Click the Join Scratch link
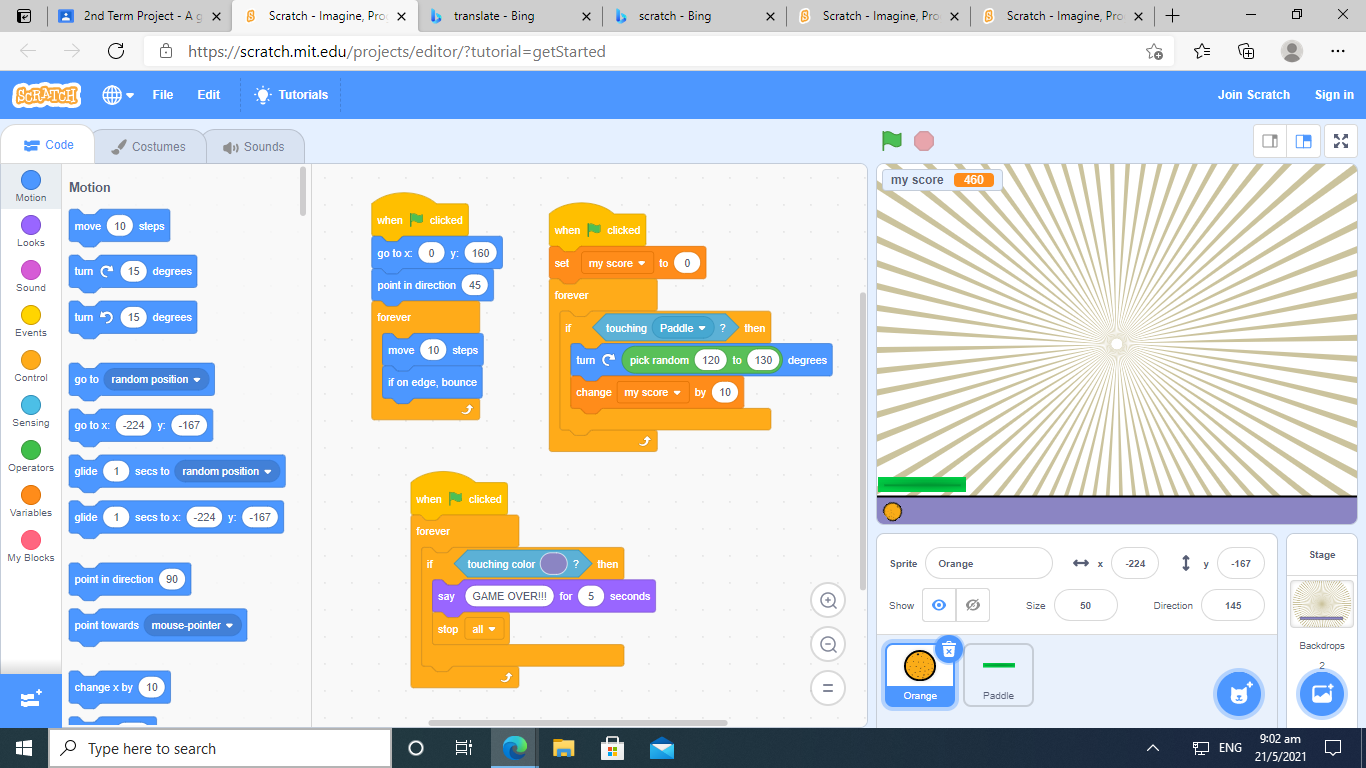The width and height of the screenshot is (1366, 768). point(1253,95)
